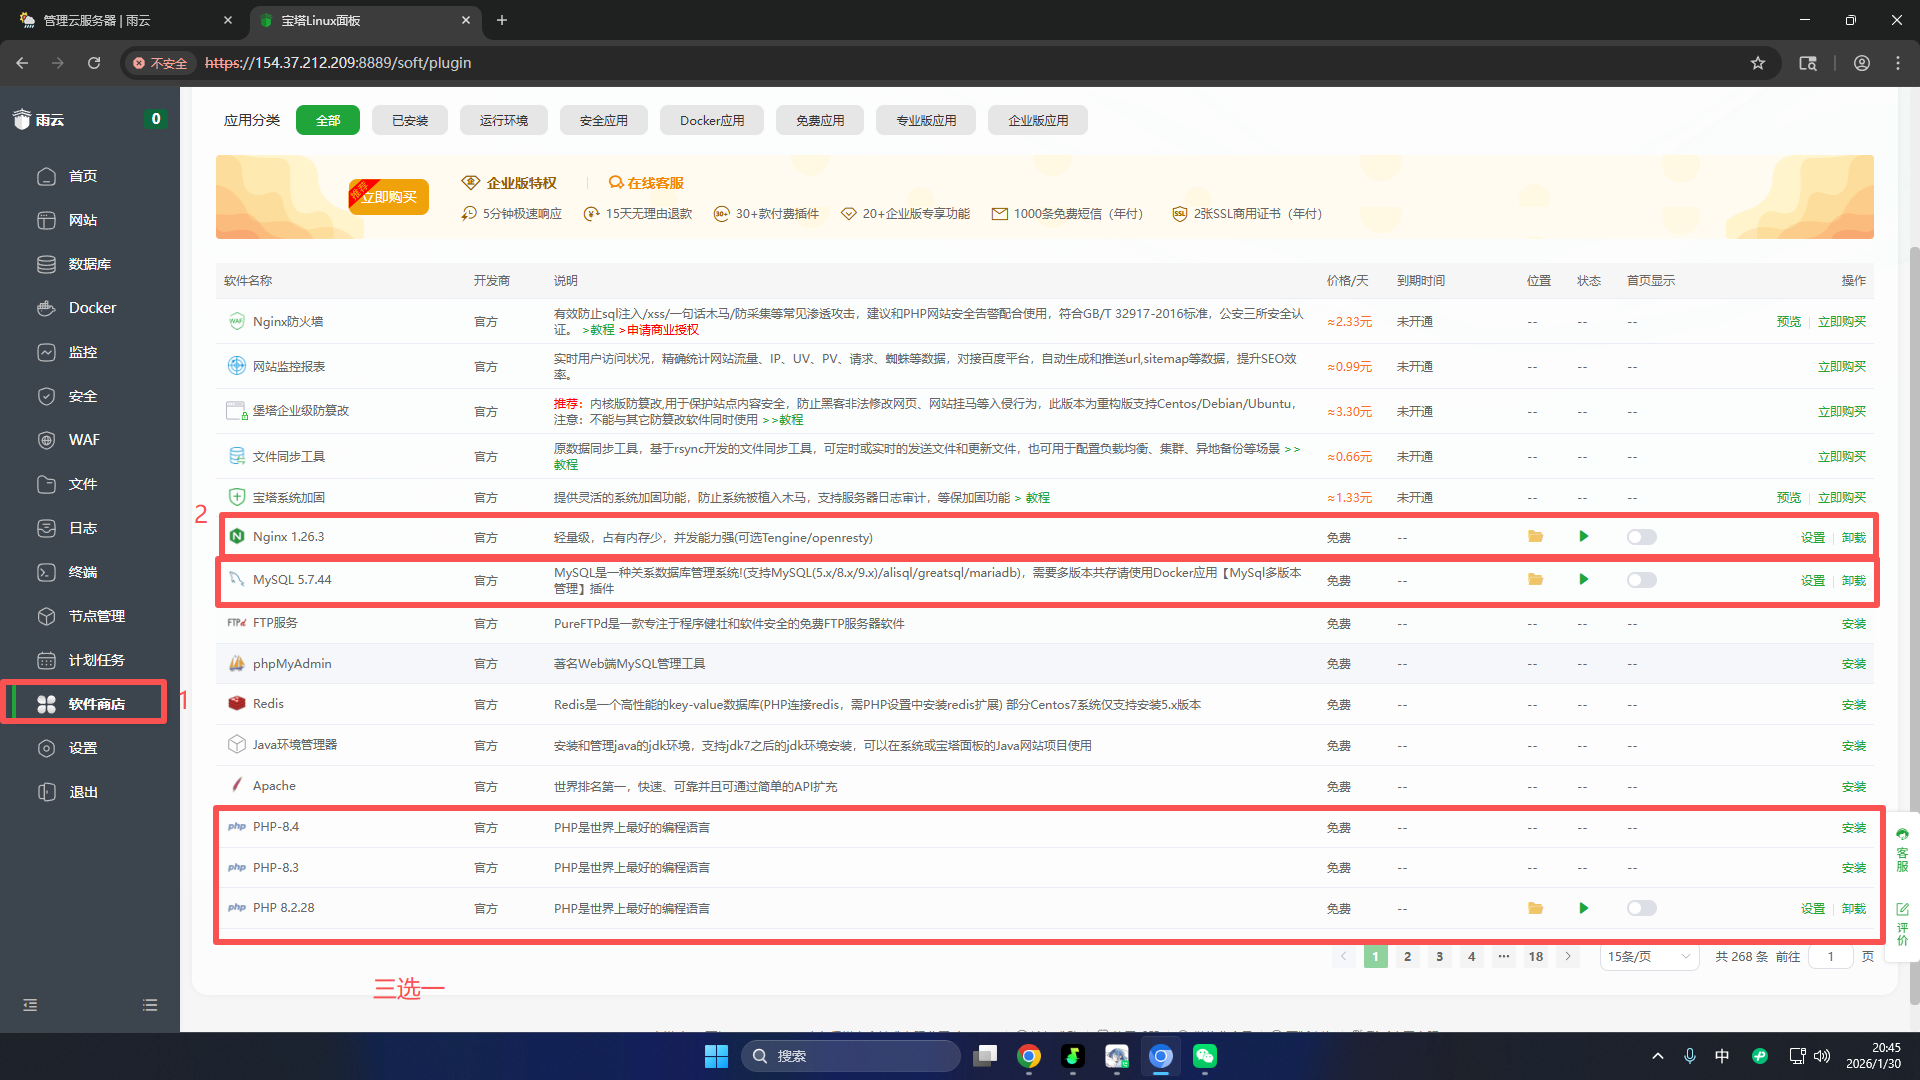Image resolution: width=1920 pixels, height=1080 pixels.
Task: Click WeChat icon in Windows taskbar
Action: point(1205,1056)
